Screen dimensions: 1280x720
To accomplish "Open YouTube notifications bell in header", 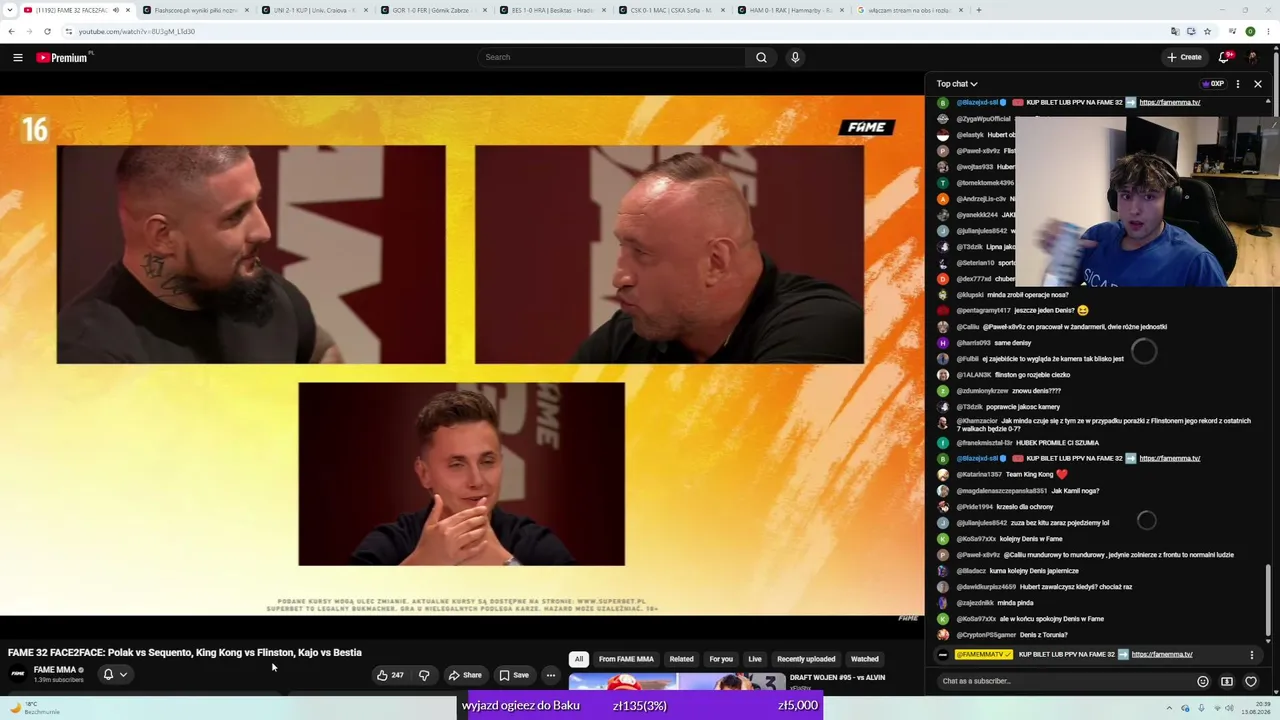I will tap(1224, 57).
